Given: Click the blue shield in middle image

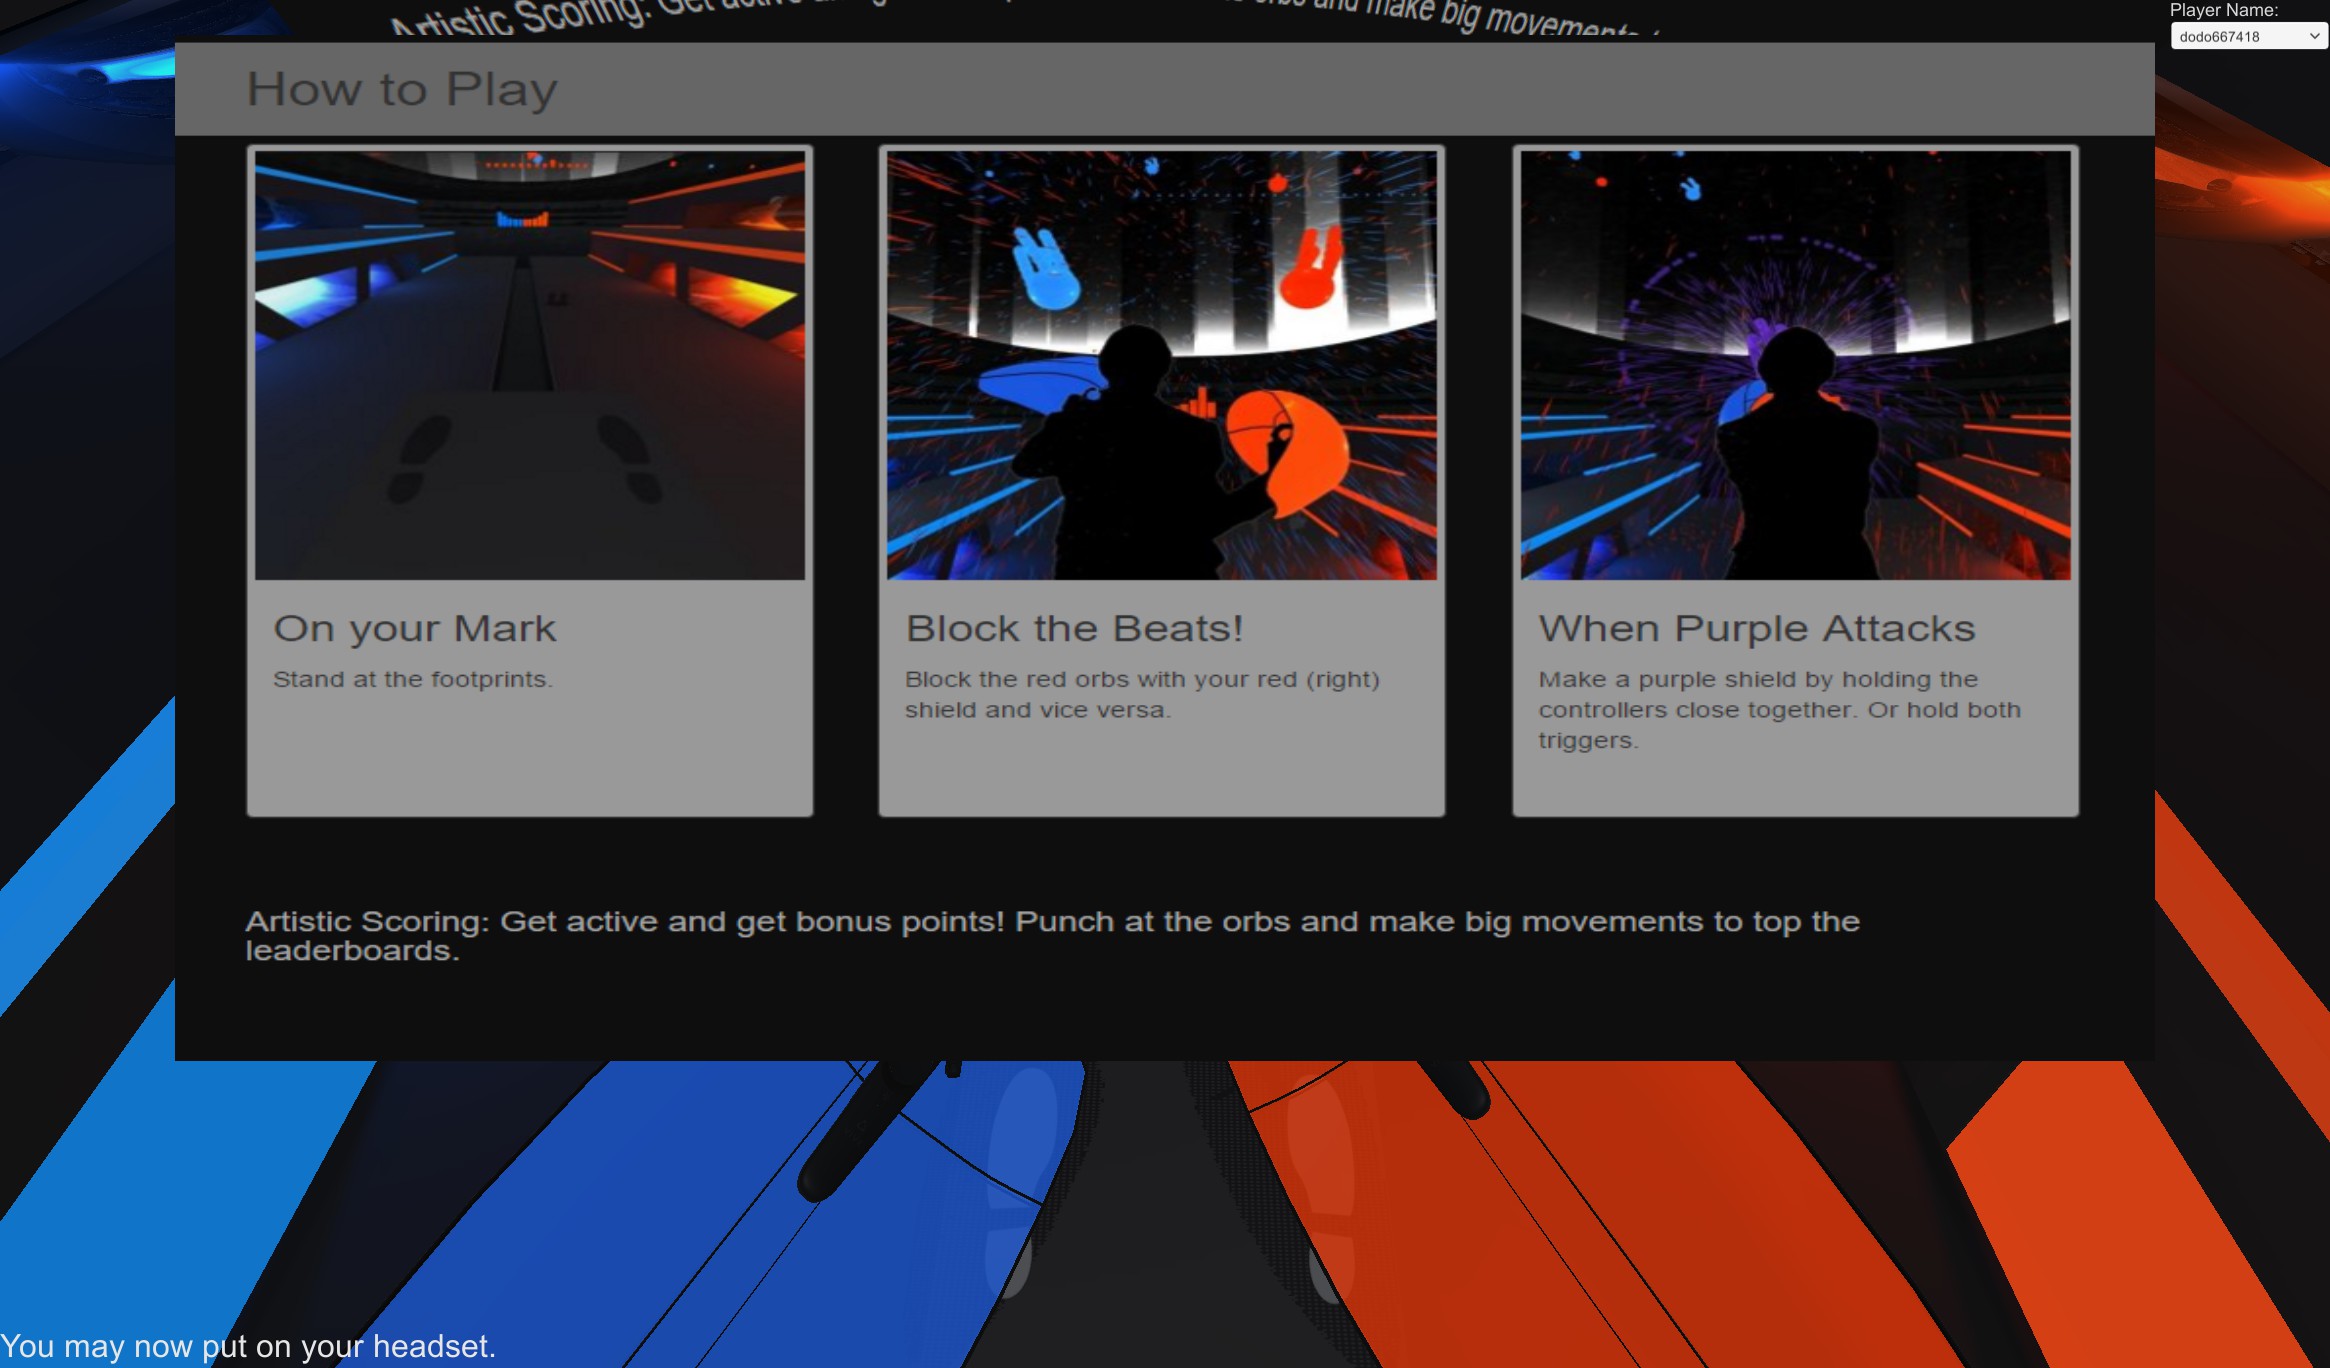Looking at the screenshot, I should pos(1035,385).
